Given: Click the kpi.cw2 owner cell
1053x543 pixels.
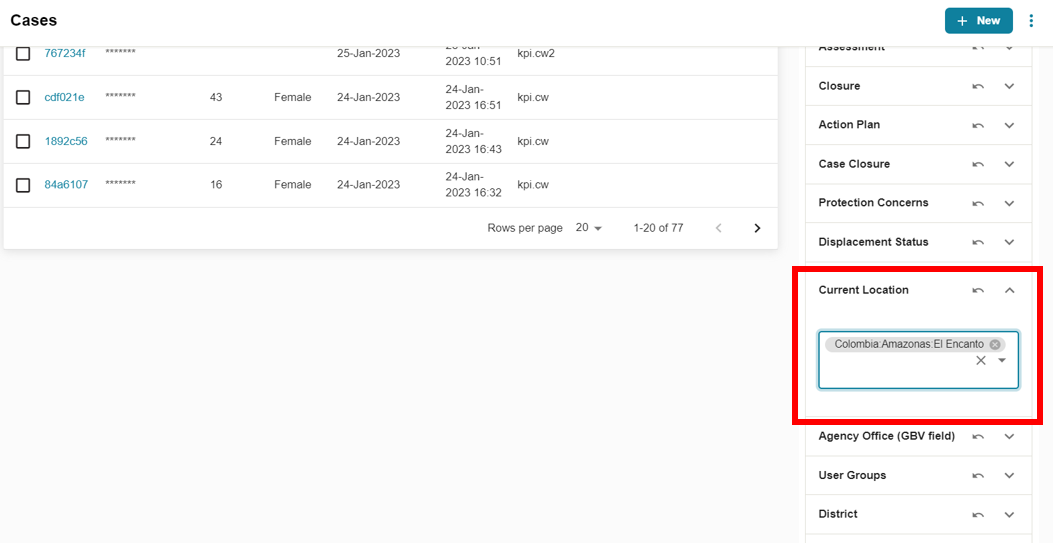Looking at the screenshot, I should (x=536, y=54).
